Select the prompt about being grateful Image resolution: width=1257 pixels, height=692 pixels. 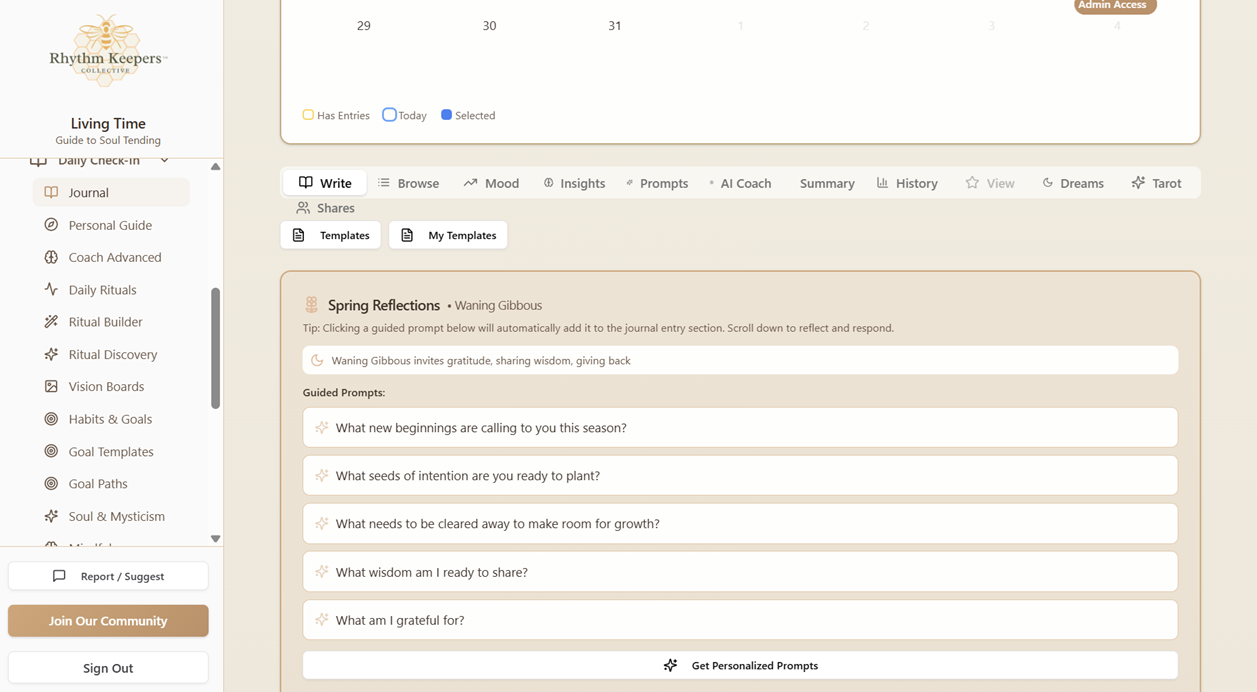click(x=740, y=620)
